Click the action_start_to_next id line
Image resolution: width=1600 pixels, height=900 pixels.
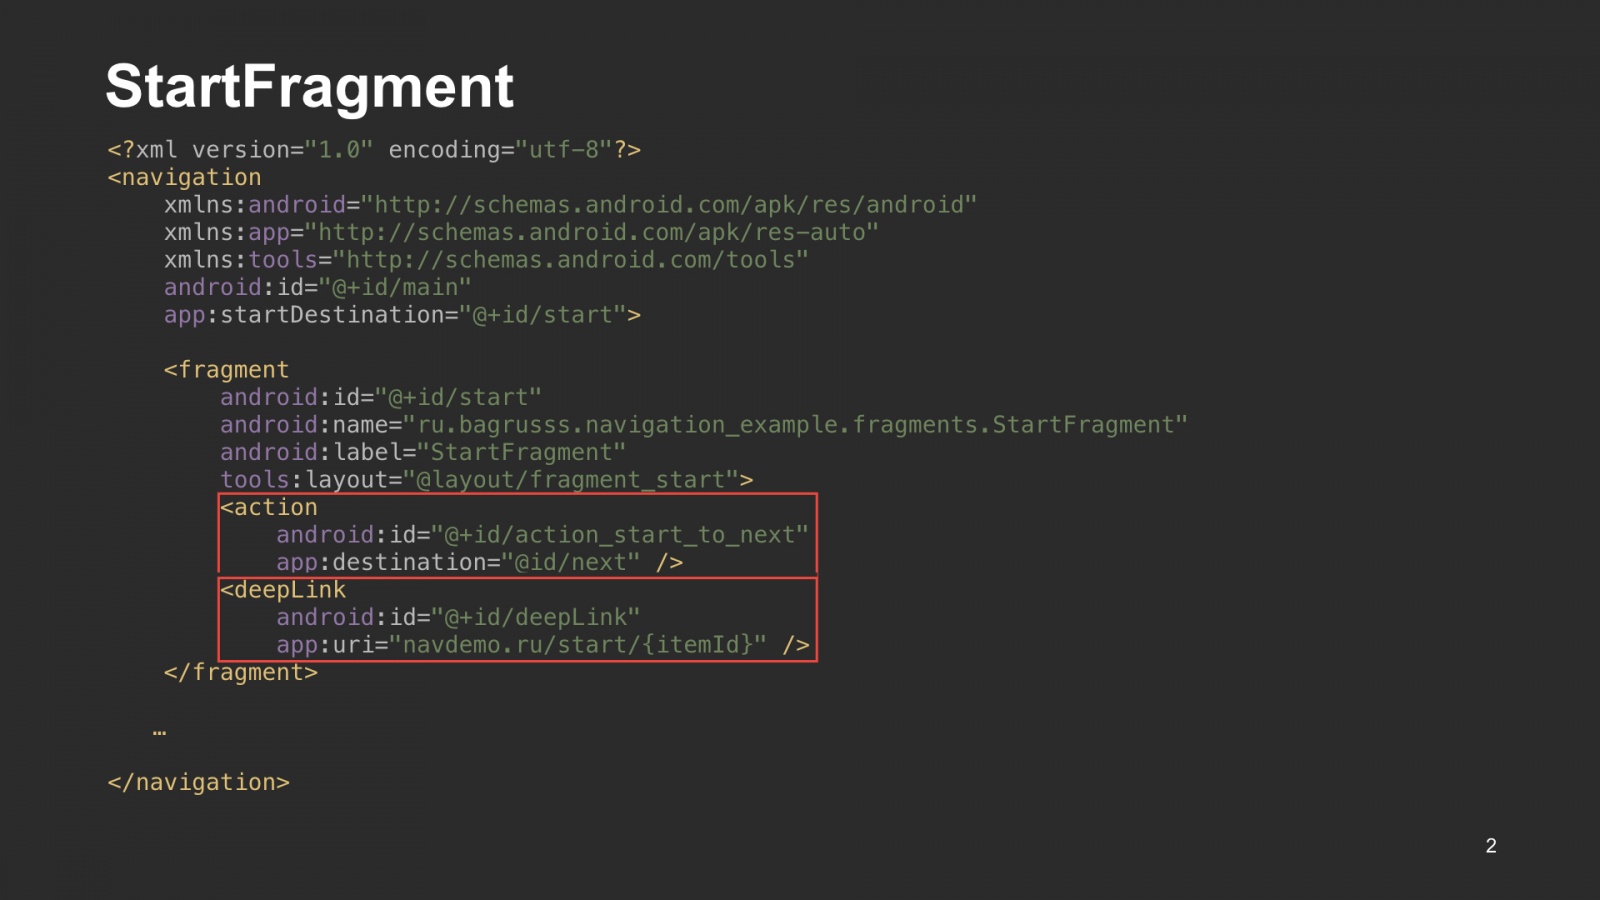pyautogui.click(x=542, y=535)
